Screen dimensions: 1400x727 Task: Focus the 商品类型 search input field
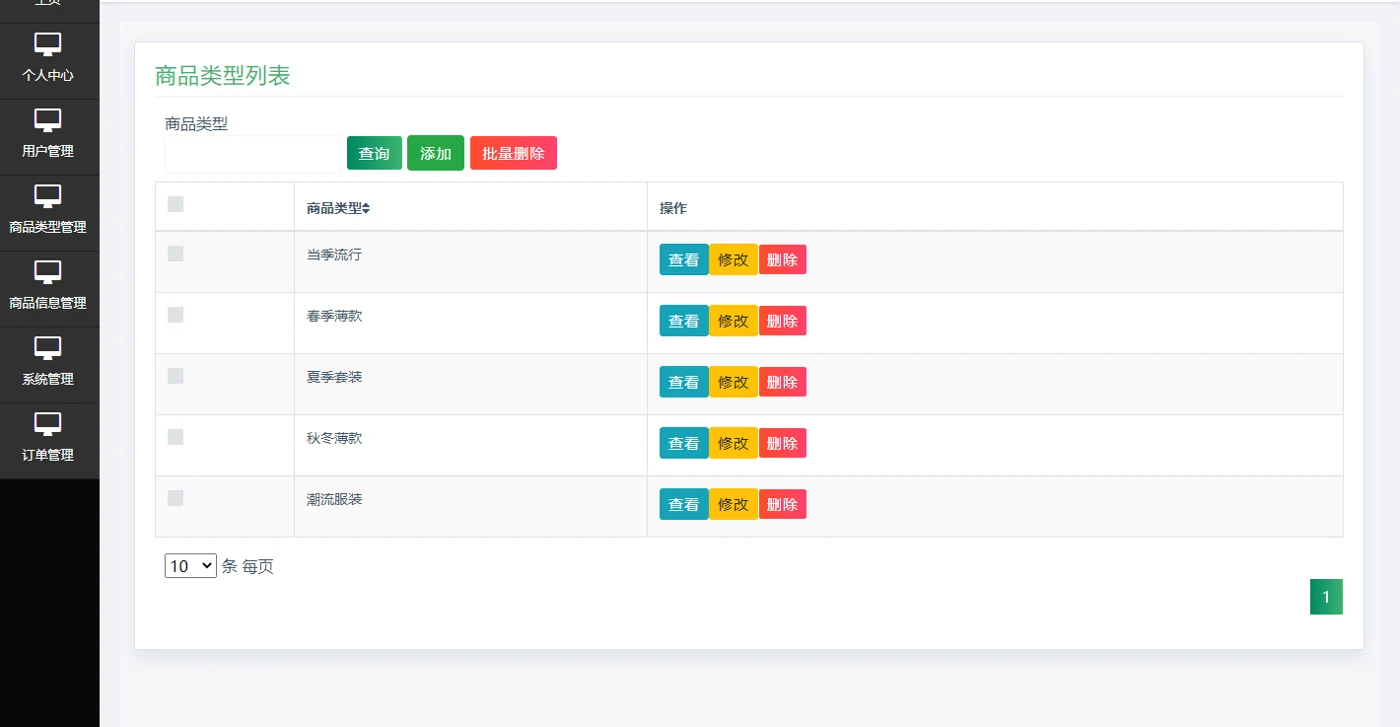pos(253,154)
